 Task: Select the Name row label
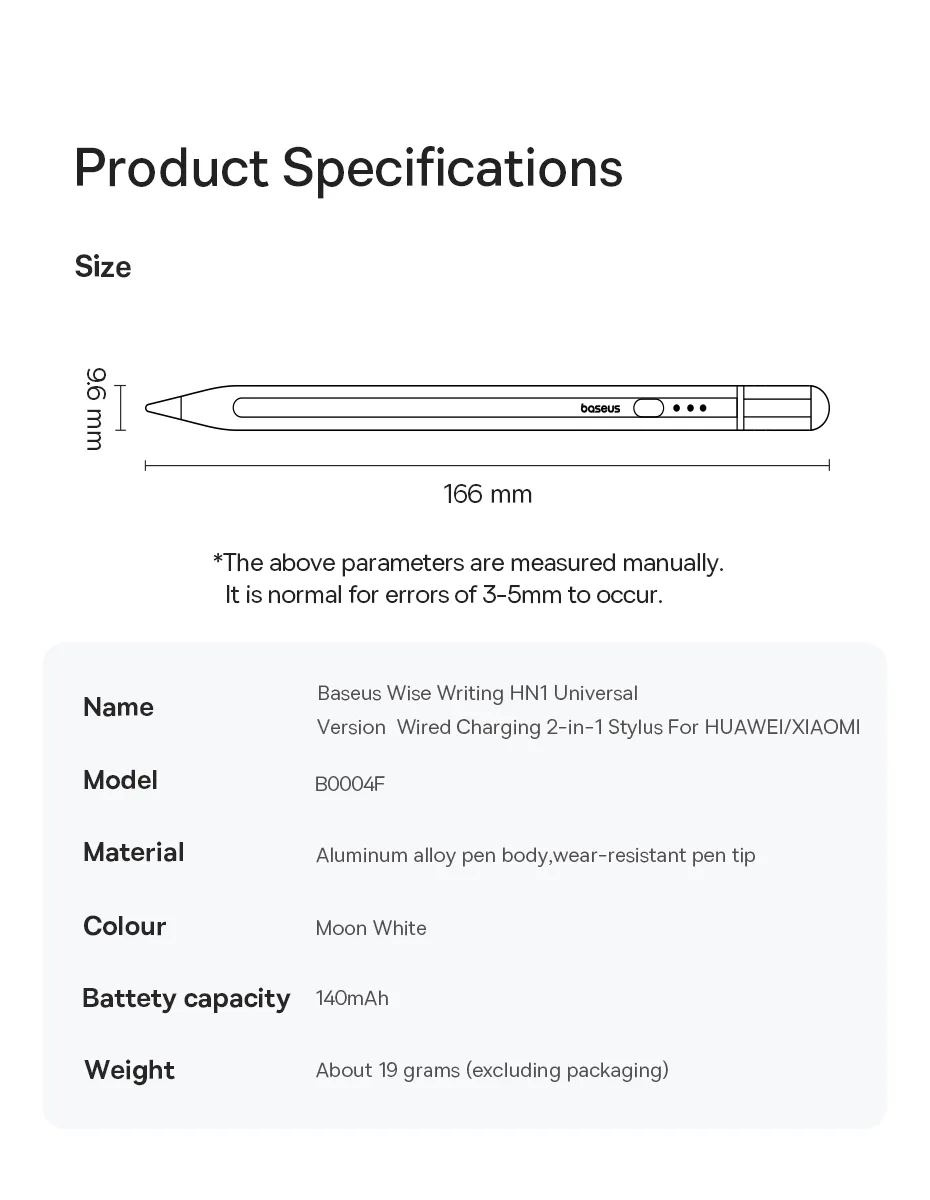pyautogui.click(x=118, y=707)
